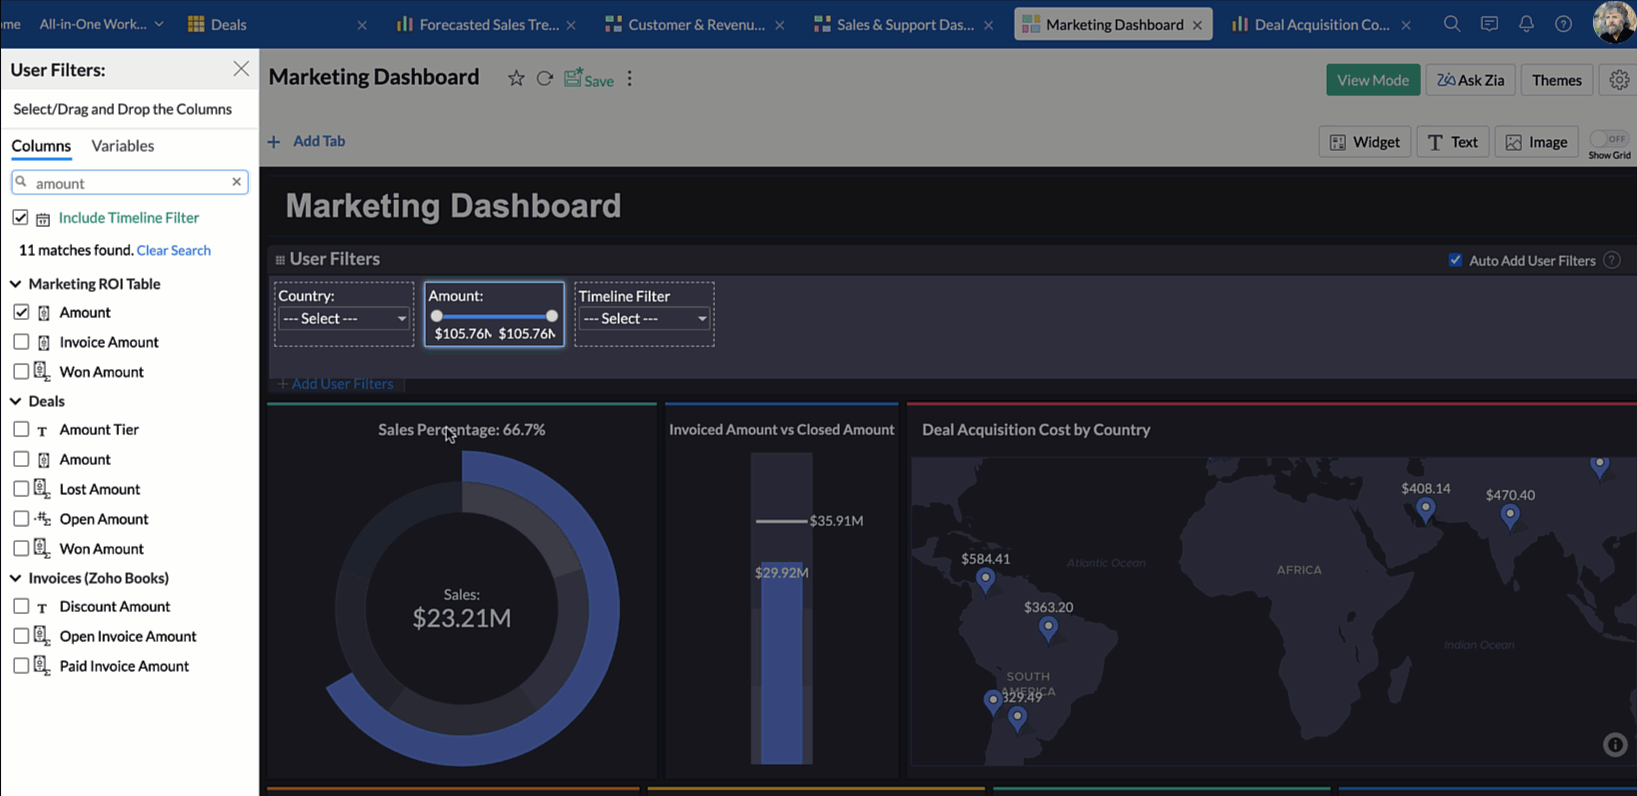
Task: Close the User Filters side panel
Action: click(241, 69)
